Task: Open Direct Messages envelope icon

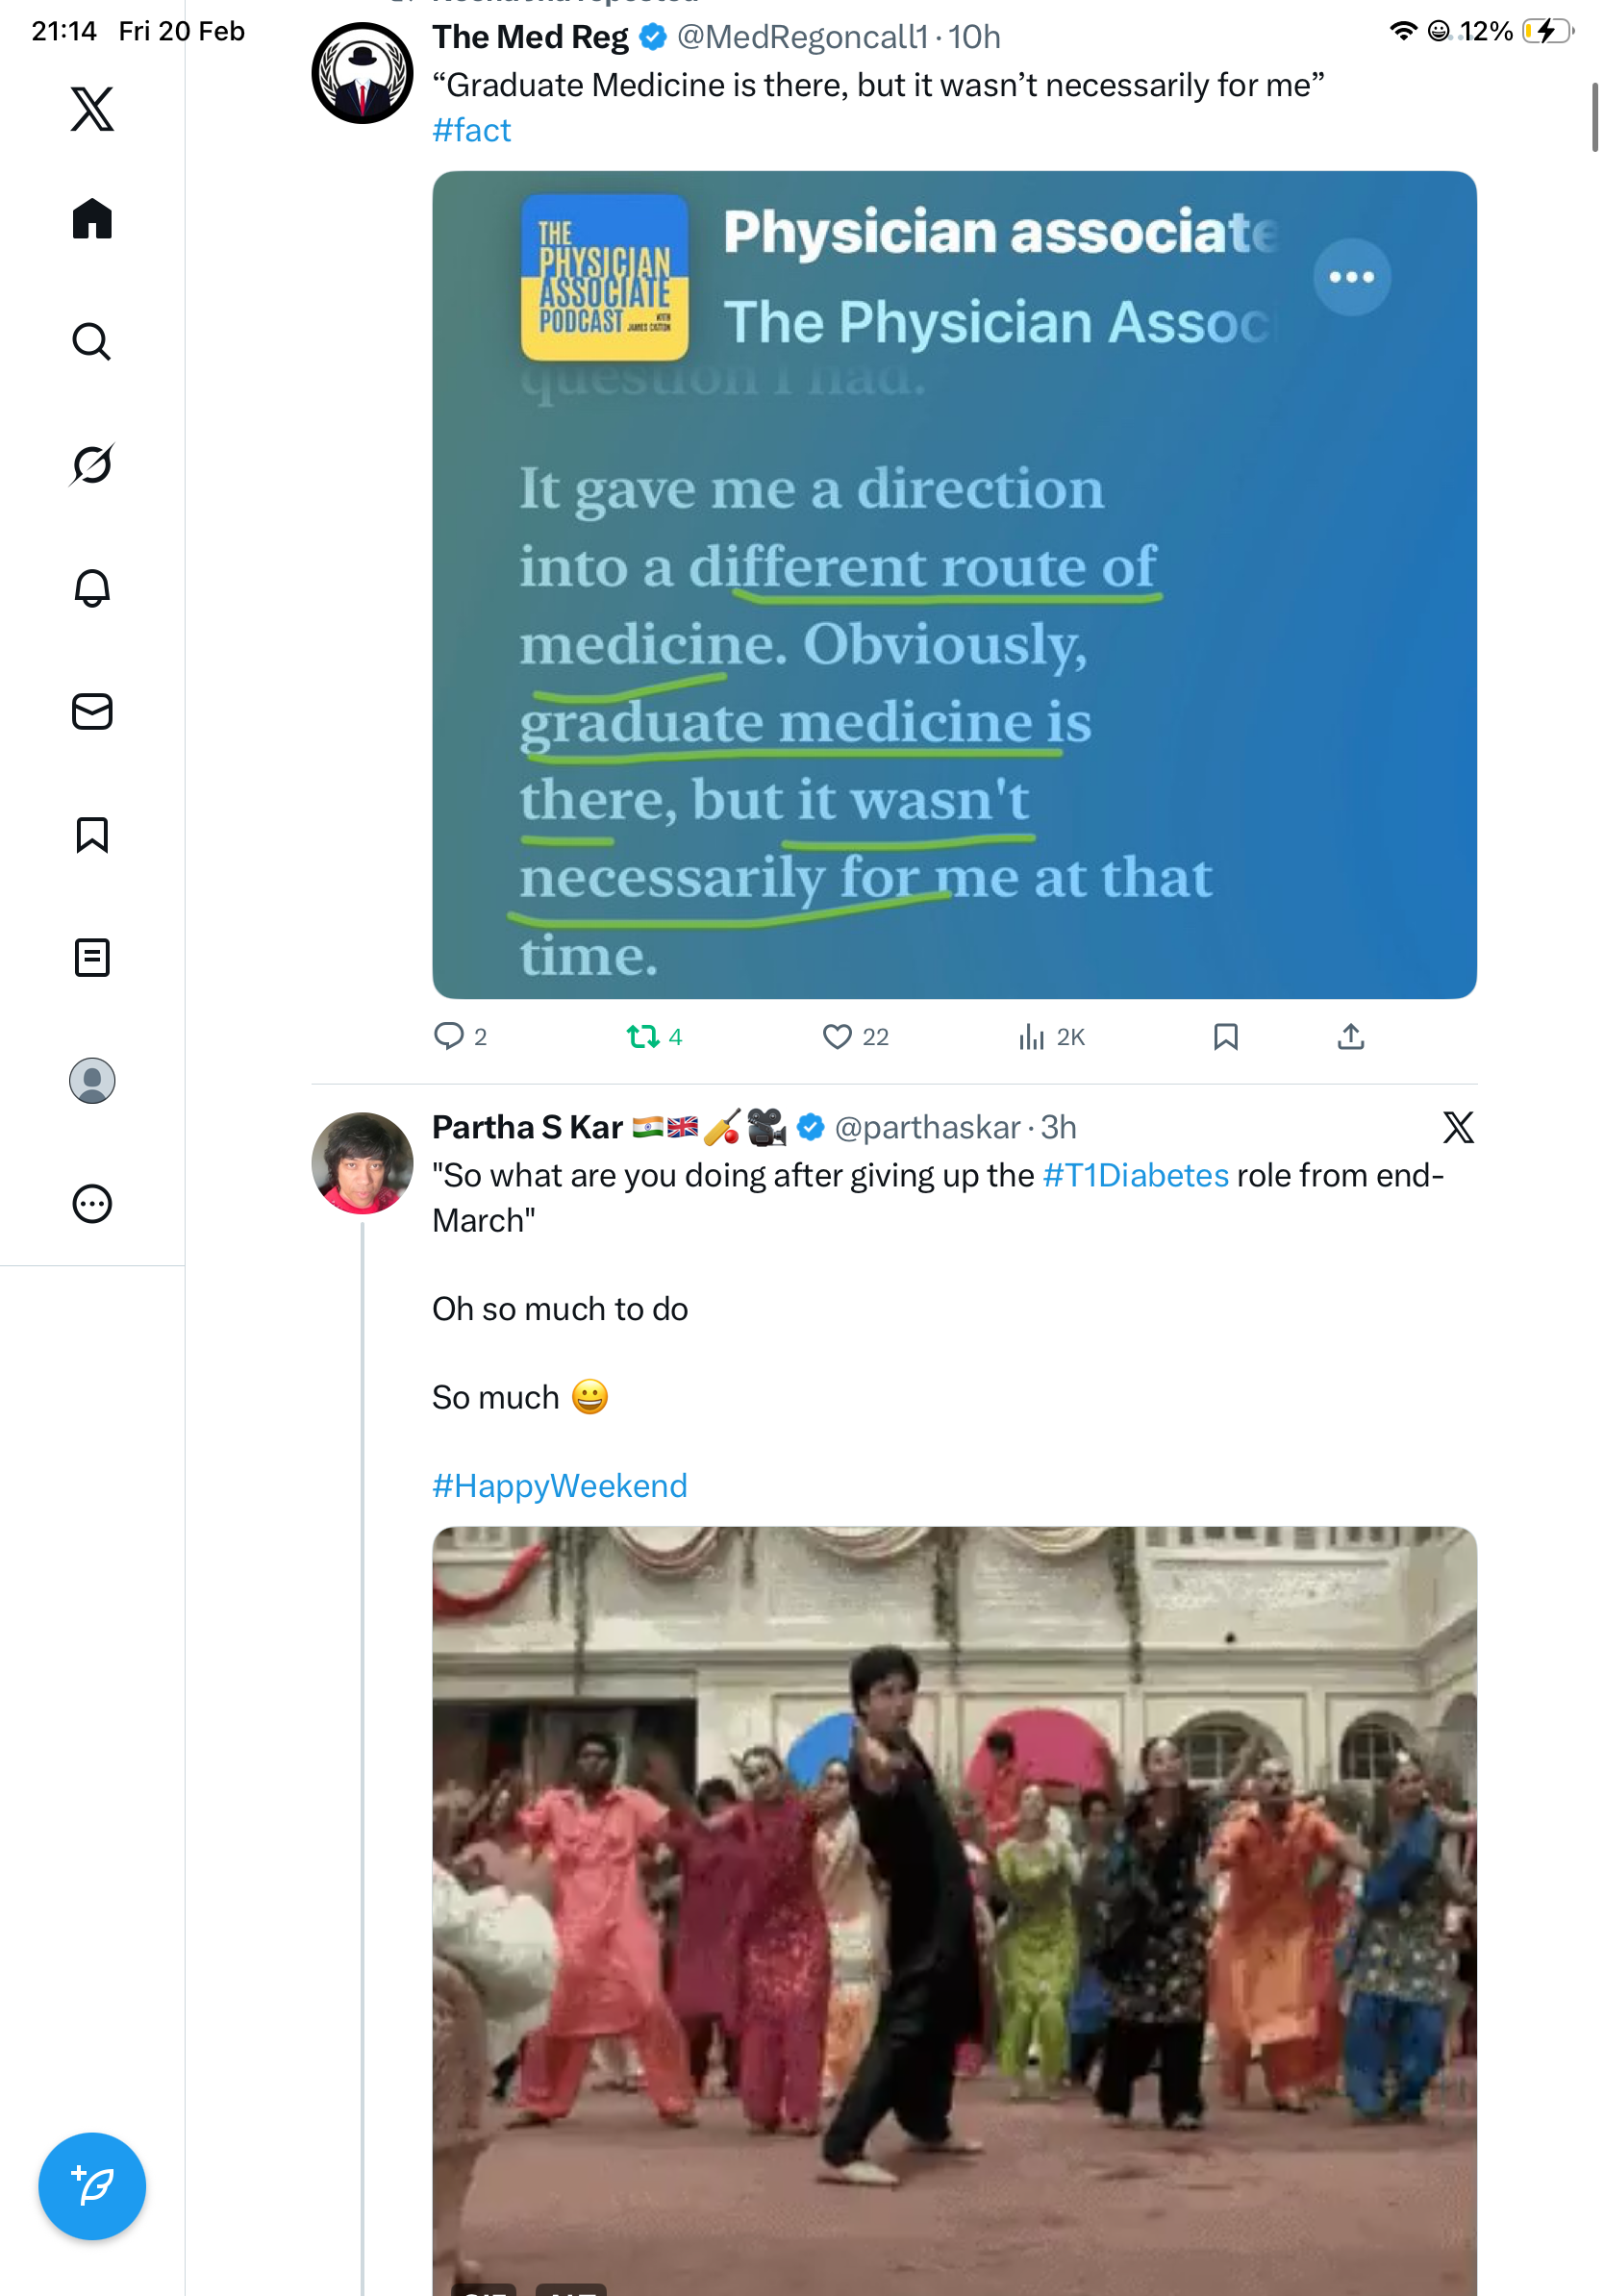Action: 92,711
